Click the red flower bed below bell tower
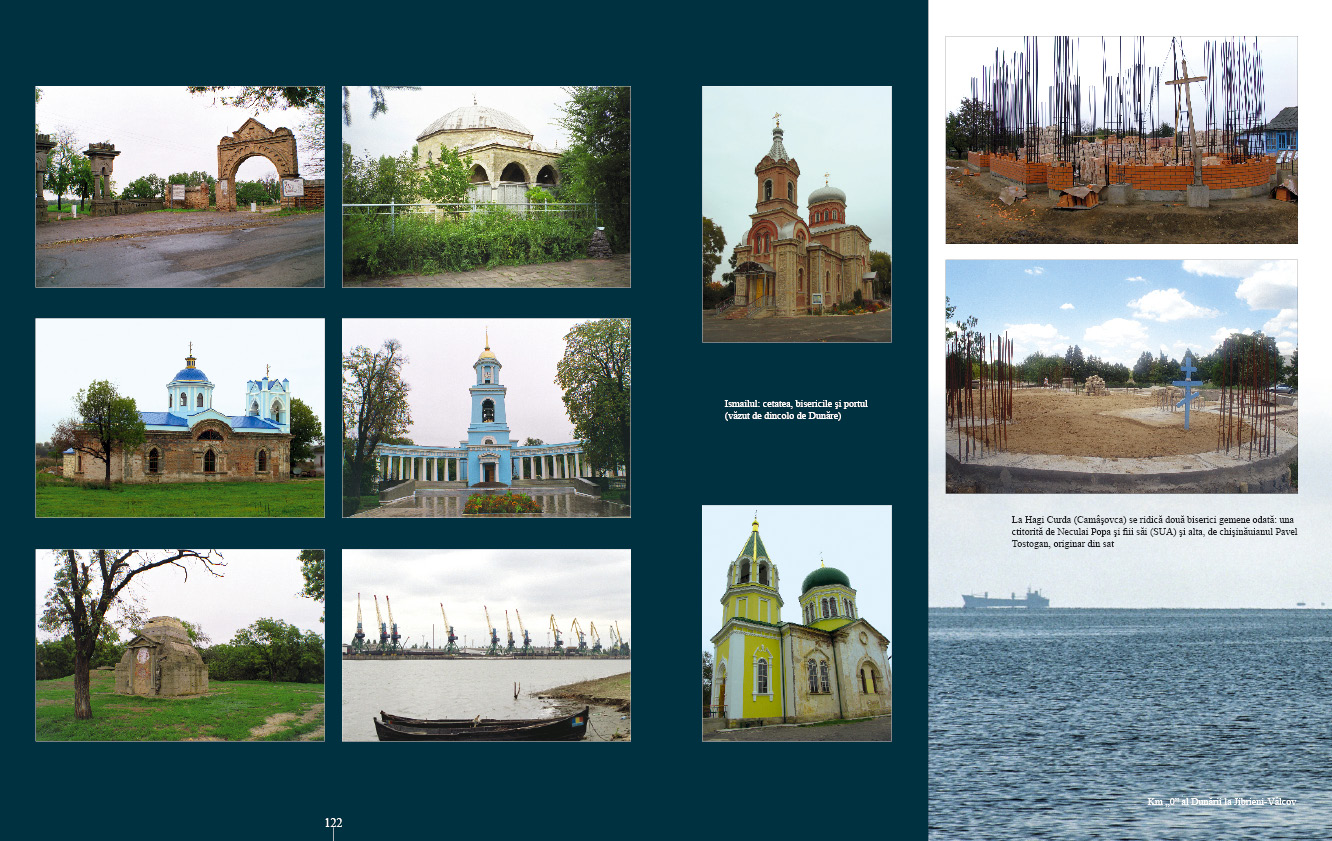The width and height of the screenshot is (1332, 841). click(502, 503)
